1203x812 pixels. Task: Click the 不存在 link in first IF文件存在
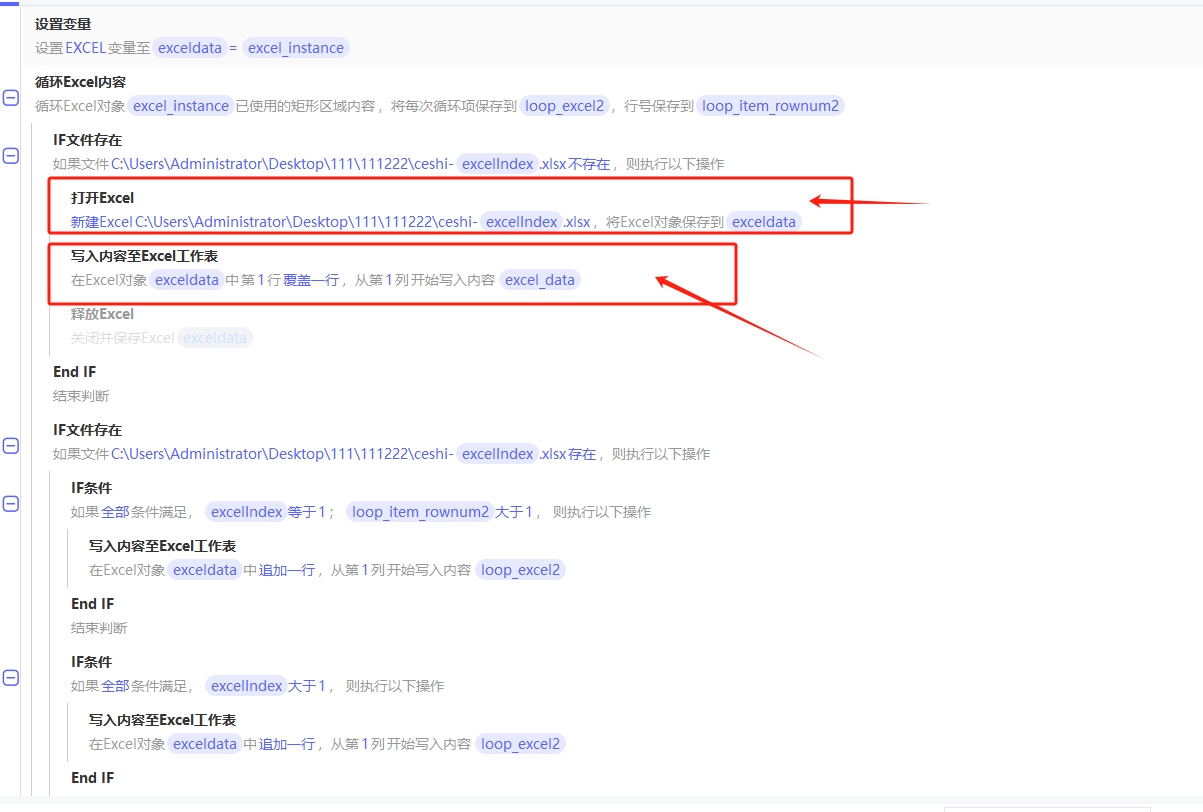click(590, 164)
